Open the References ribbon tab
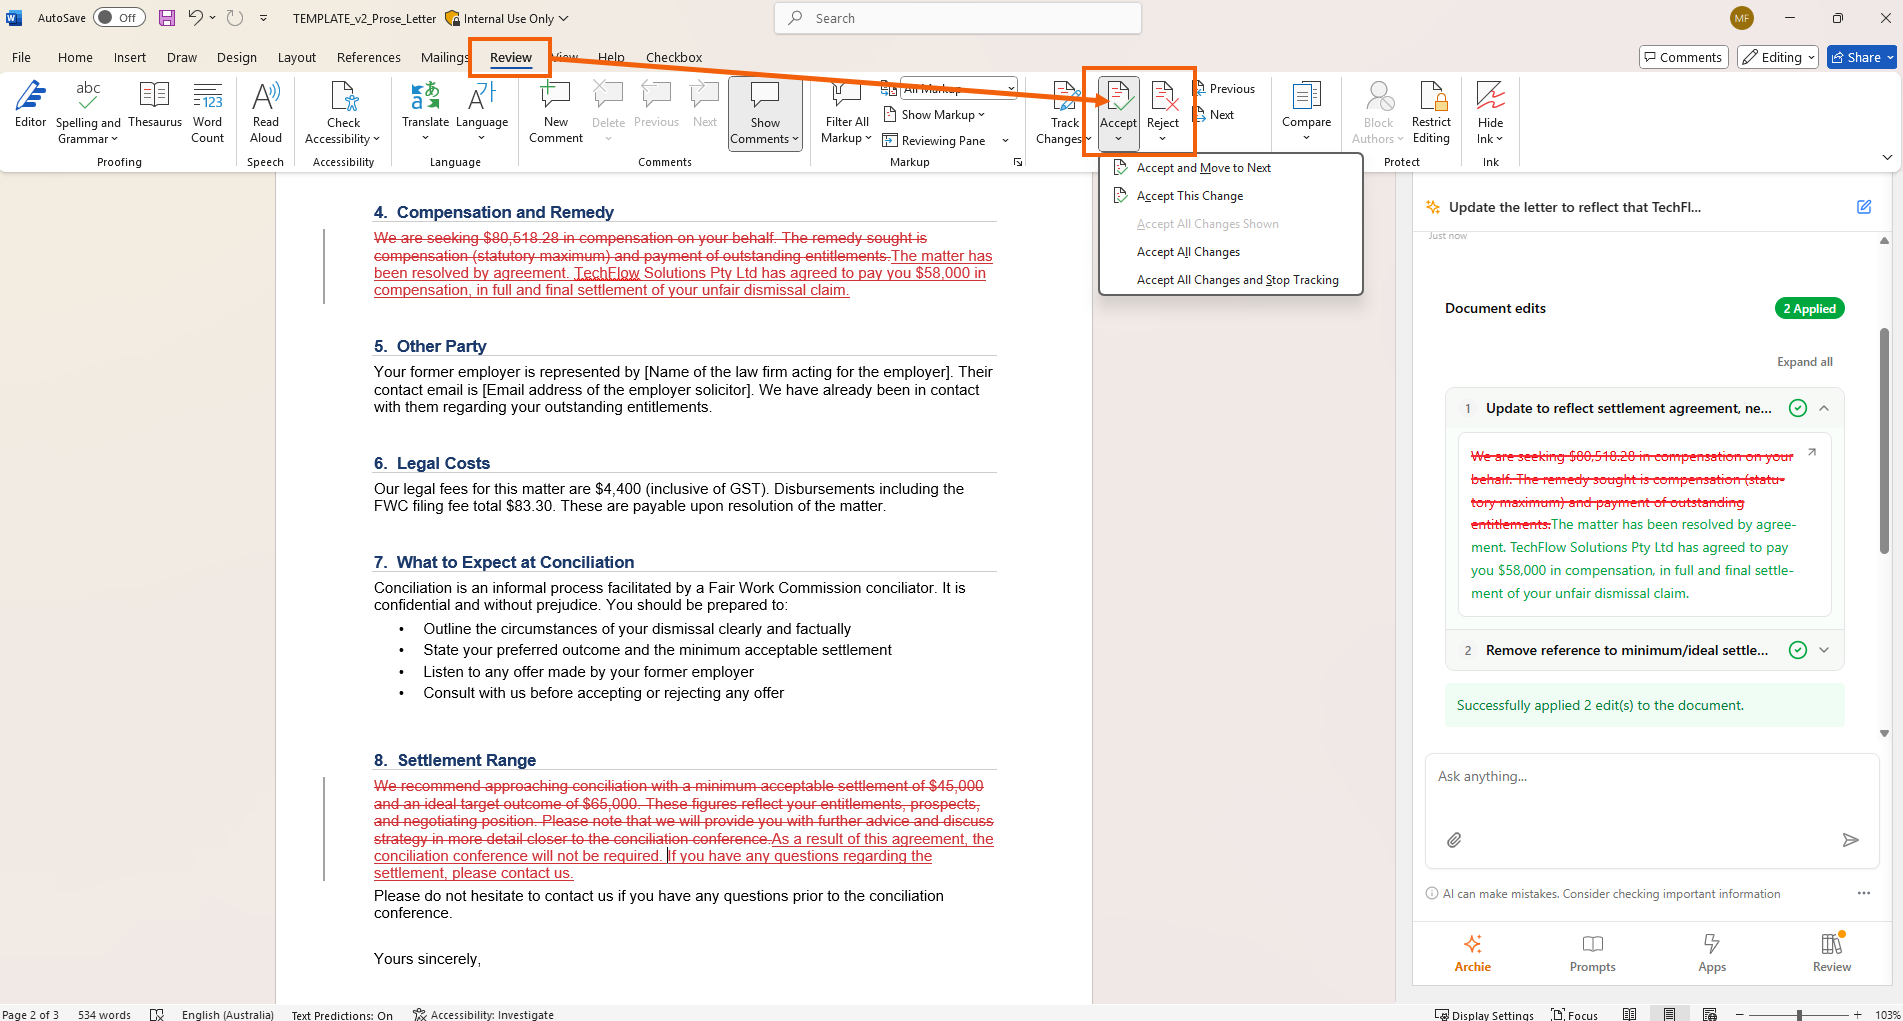The height and width of the screenshot is (1021, 1903). pos(368,57)
